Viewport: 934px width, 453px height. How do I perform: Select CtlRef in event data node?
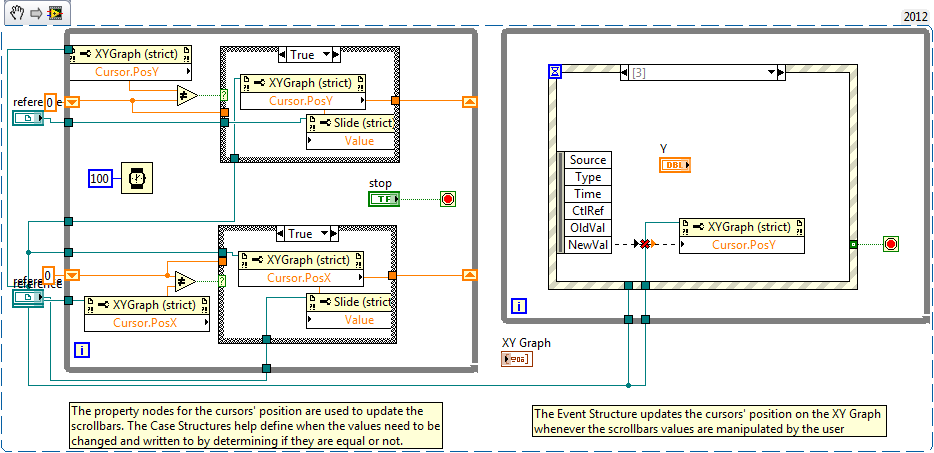coord(587,210)
